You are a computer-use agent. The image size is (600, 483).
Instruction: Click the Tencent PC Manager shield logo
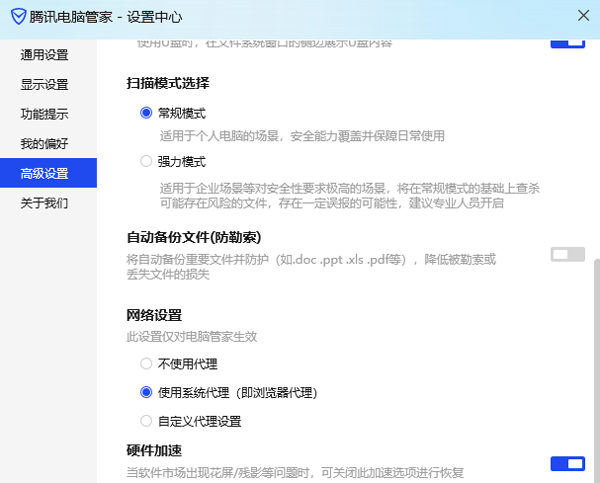point(18,17)
